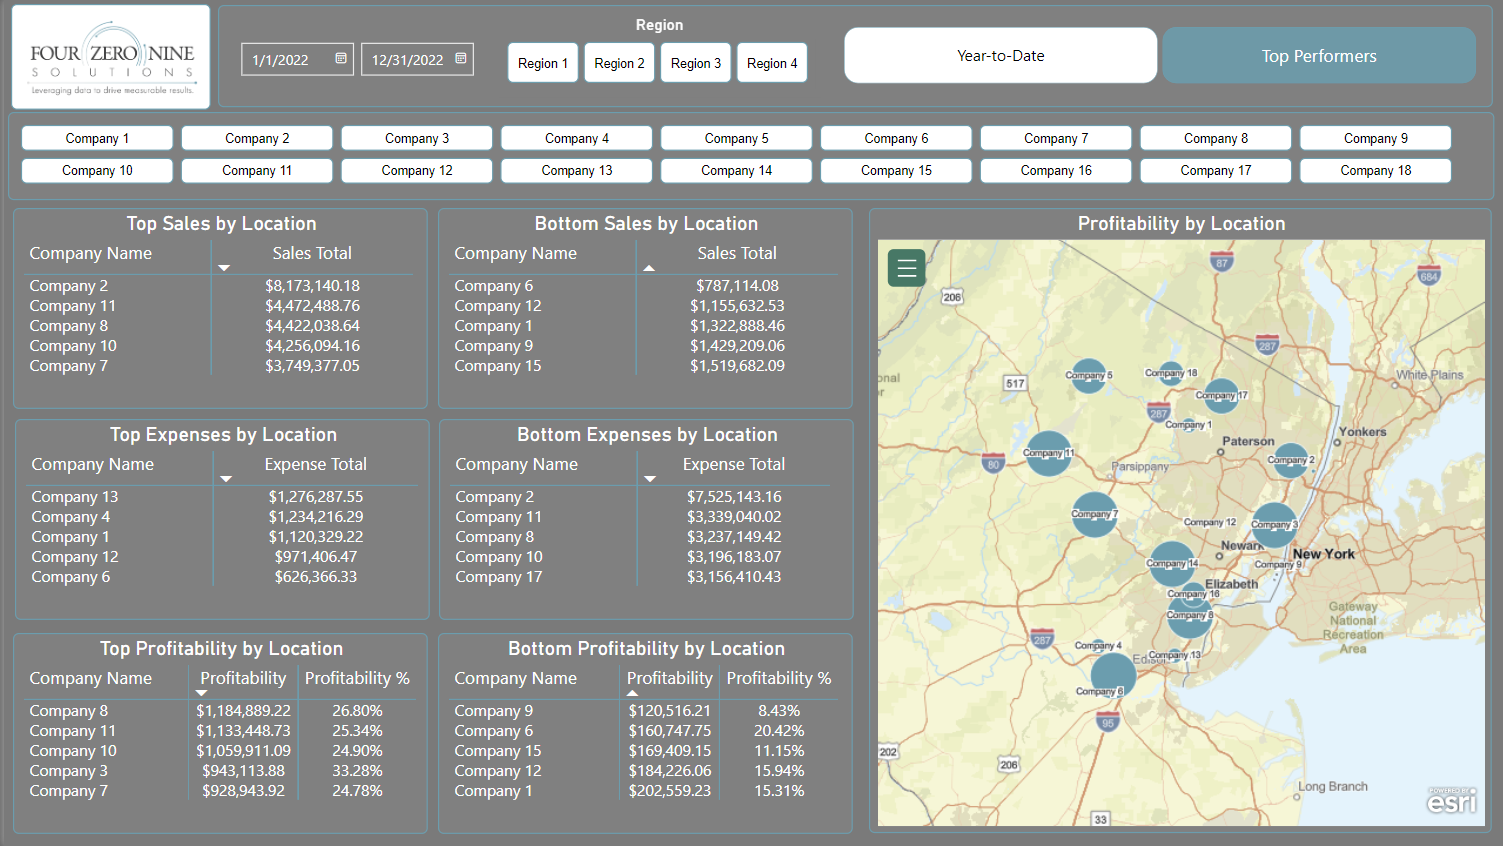Toggle sort arrow in Bottom Profitability table
This screenshot has height=846, width=1503.
[632, 693]
